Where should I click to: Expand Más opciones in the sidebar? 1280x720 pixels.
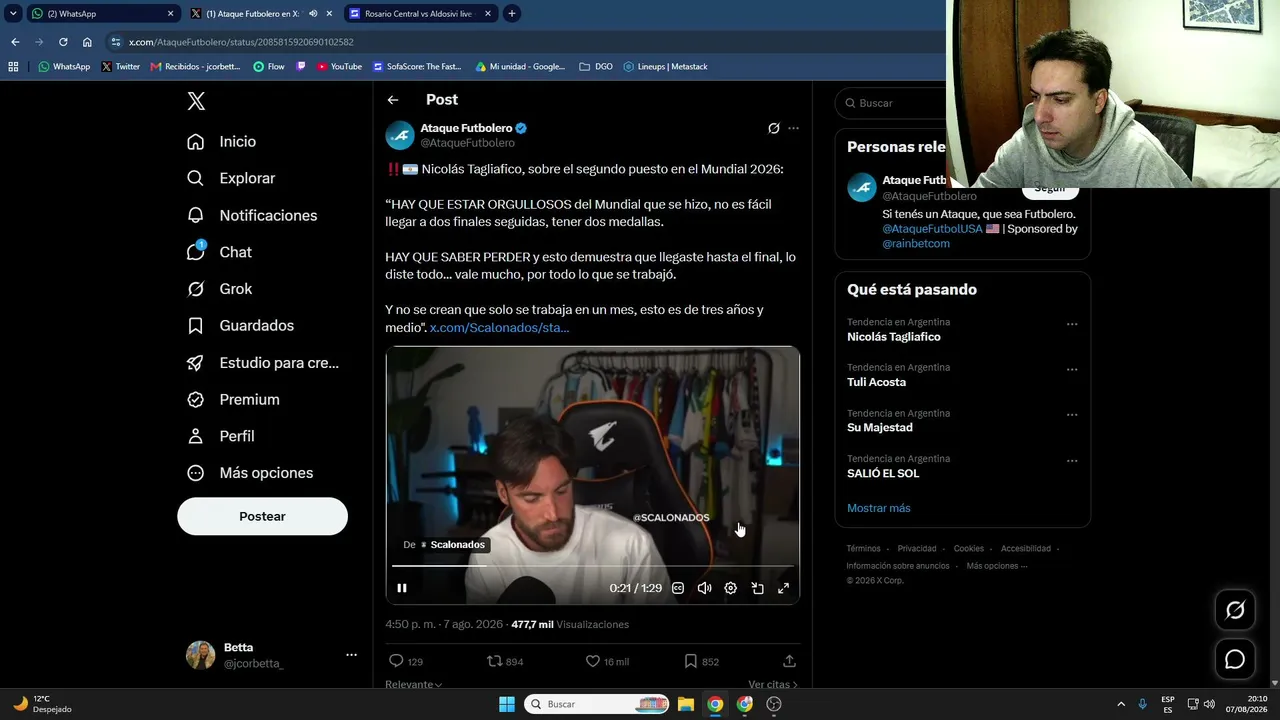(x=250, y=473)
